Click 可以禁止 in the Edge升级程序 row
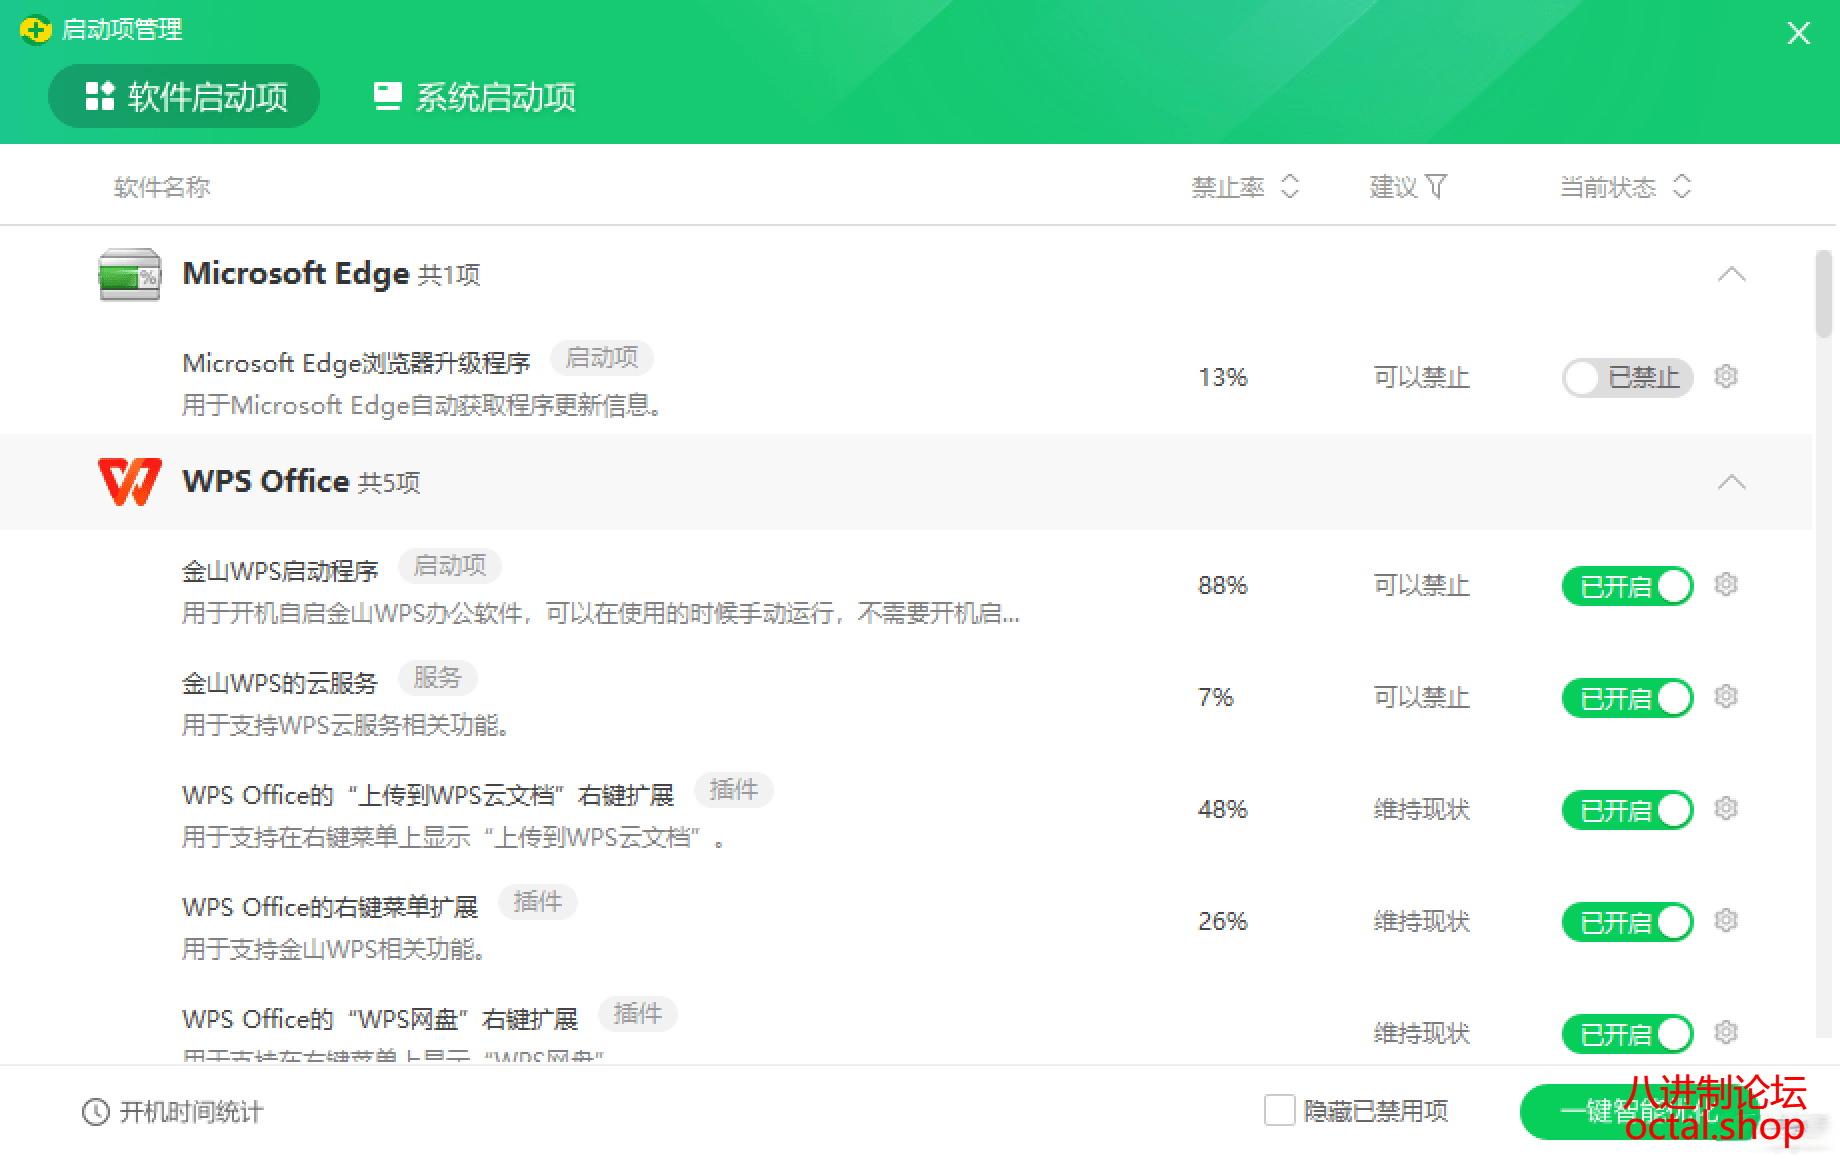 pos(1421,377)
